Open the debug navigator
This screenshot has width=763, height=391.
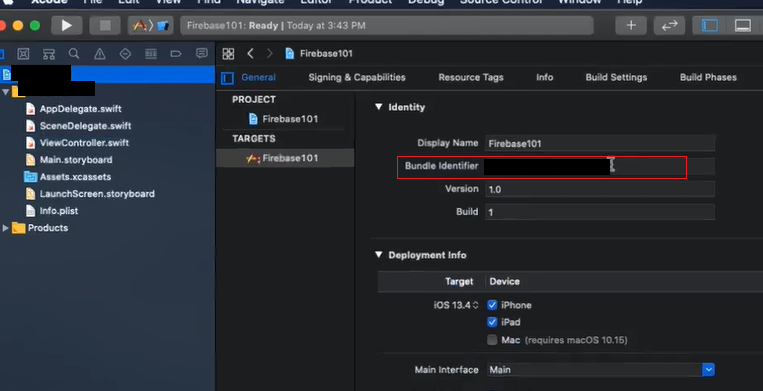pos(151,53)
